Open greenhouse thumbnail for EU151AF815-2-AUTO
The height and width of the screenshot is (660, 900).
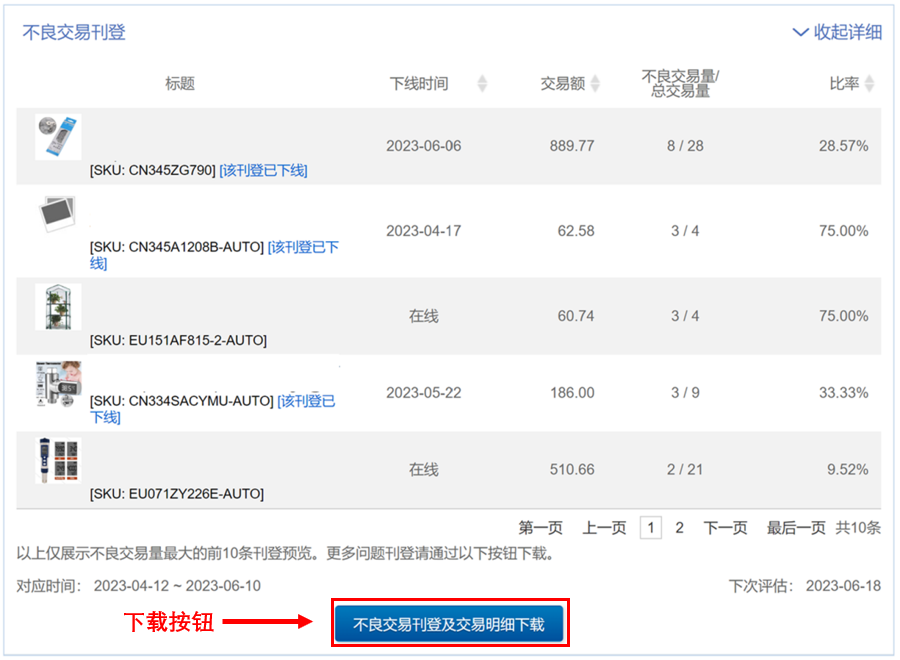58,306
